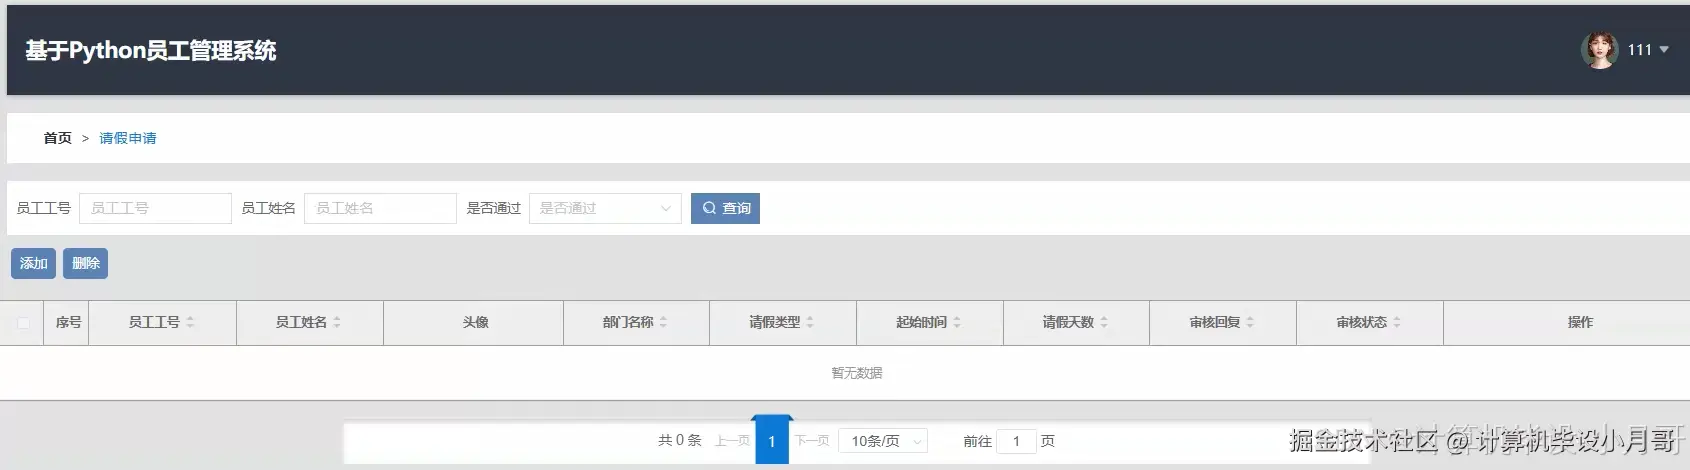Click the 暂无数据 empty table text

857,373
